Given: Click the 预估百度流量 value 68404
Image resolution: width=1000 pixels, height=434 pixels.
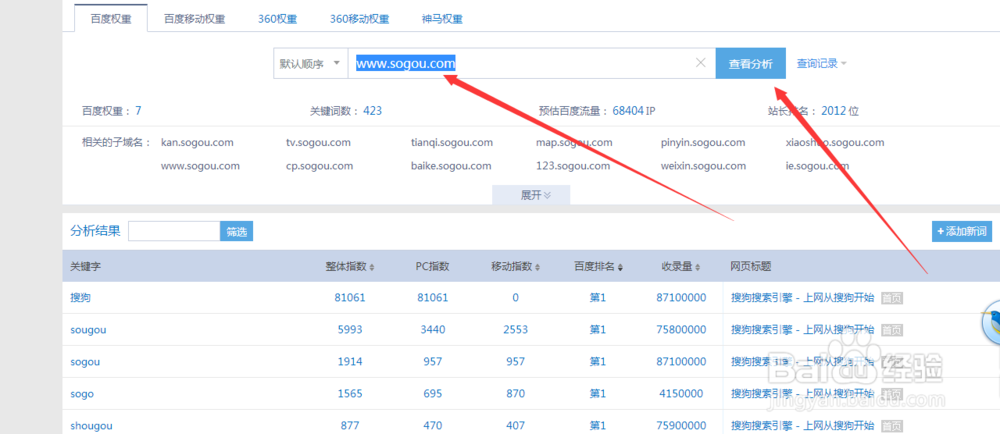Looking at the screenshot, I should (628, 111).
